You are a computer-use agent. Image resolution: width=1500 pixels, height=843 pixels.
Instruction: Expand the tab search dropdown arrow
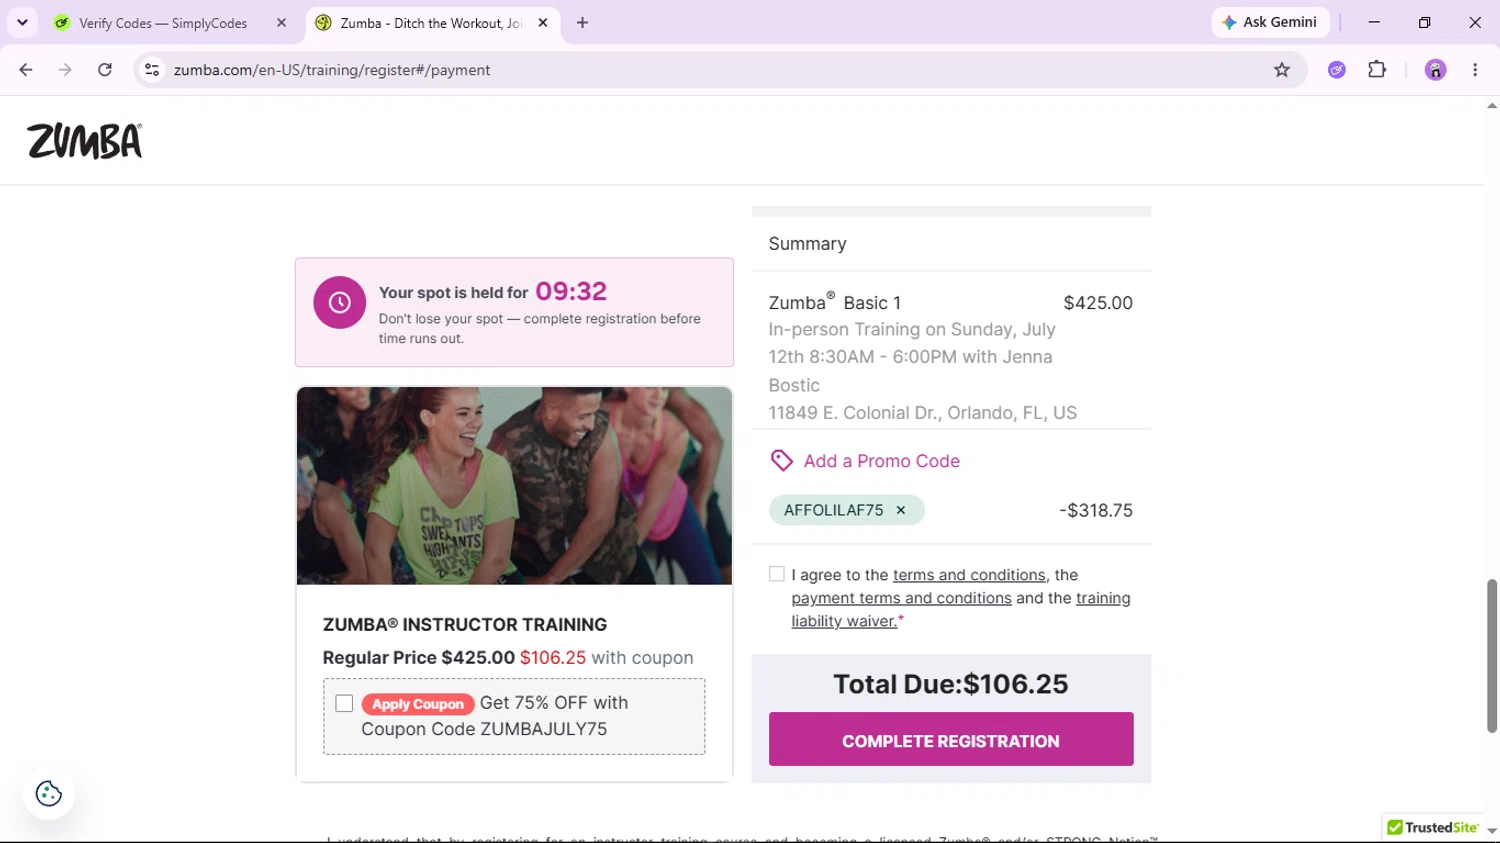[22, 22]
